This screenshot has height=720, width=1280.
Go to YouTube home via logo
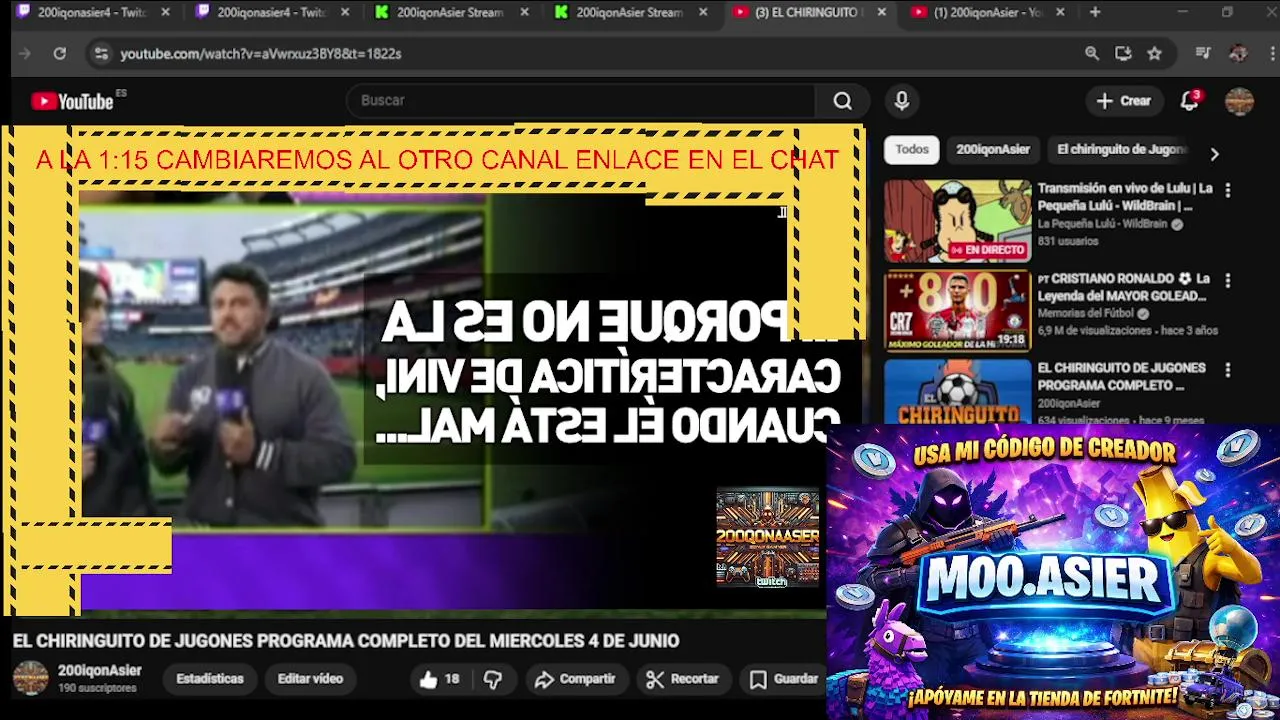tap(72, 101)
